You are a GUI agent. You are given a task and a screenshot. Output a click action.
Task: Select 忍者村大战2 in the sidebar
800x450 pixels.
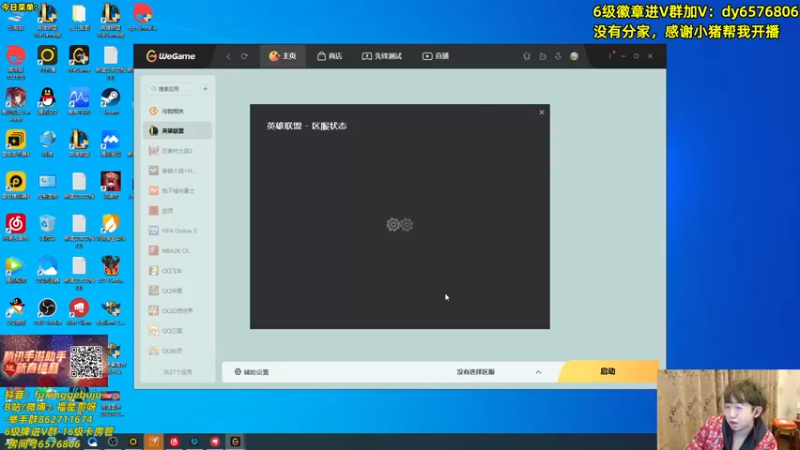[x=178, y=151]
